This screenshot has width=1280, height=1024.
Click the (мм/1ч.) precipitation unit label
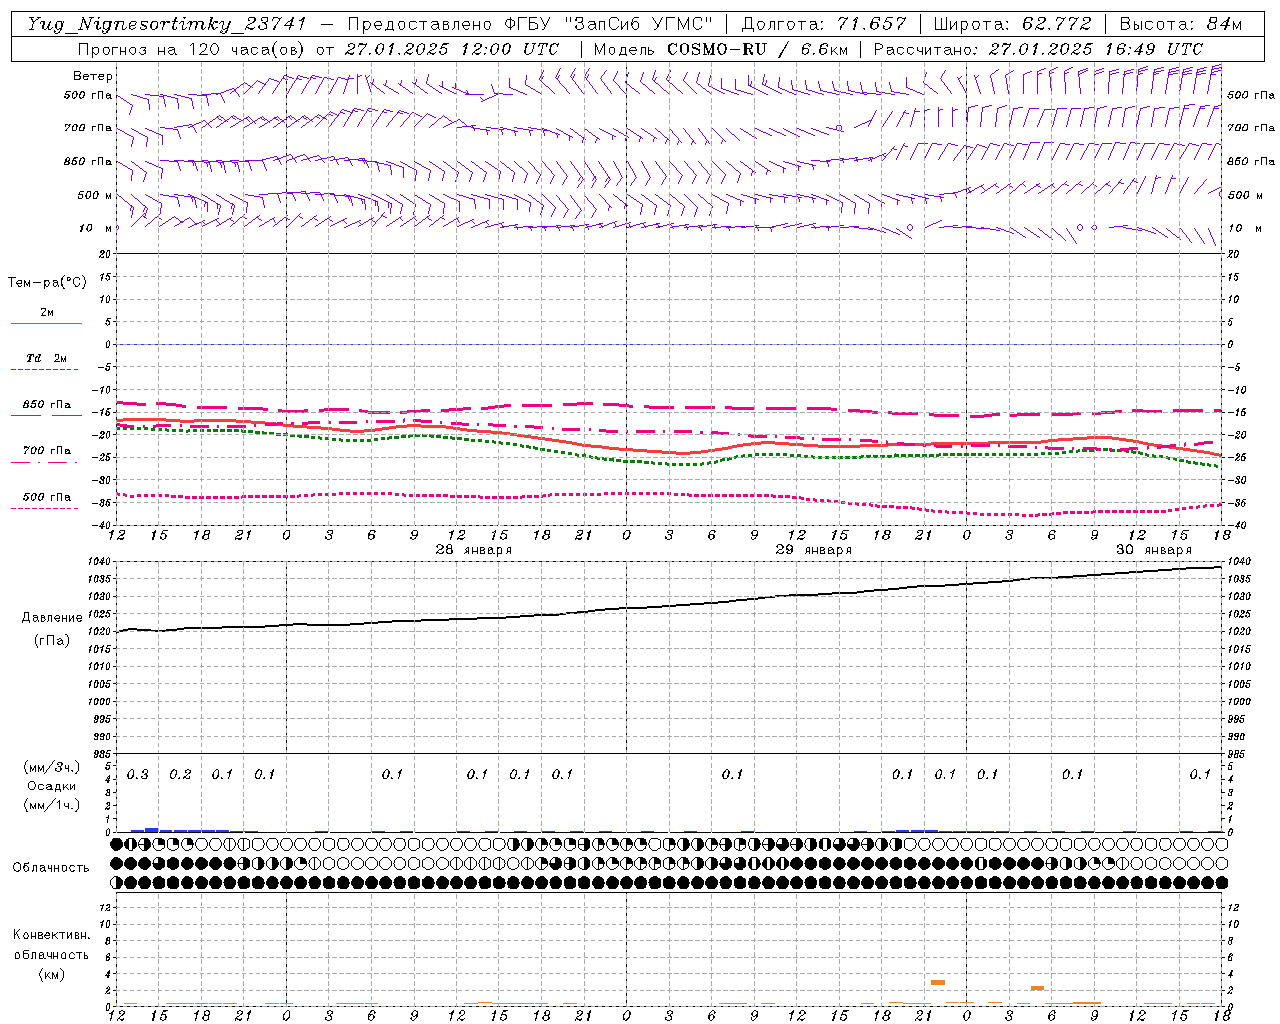pyautogui.click(x=52, y=805)
